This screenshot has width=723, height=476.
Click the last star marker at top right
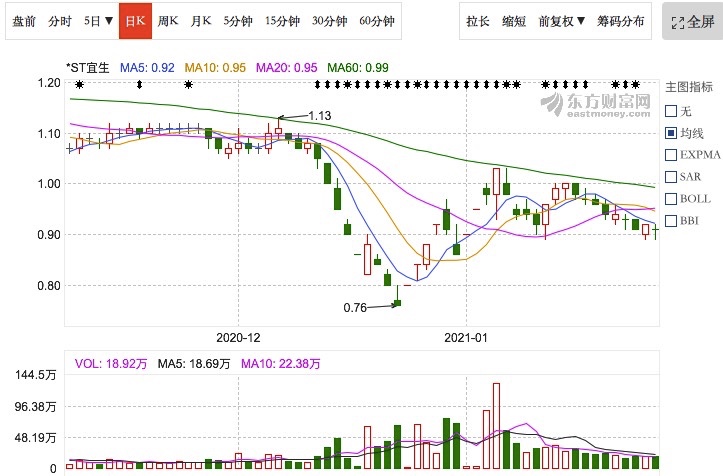click(636, 85)
